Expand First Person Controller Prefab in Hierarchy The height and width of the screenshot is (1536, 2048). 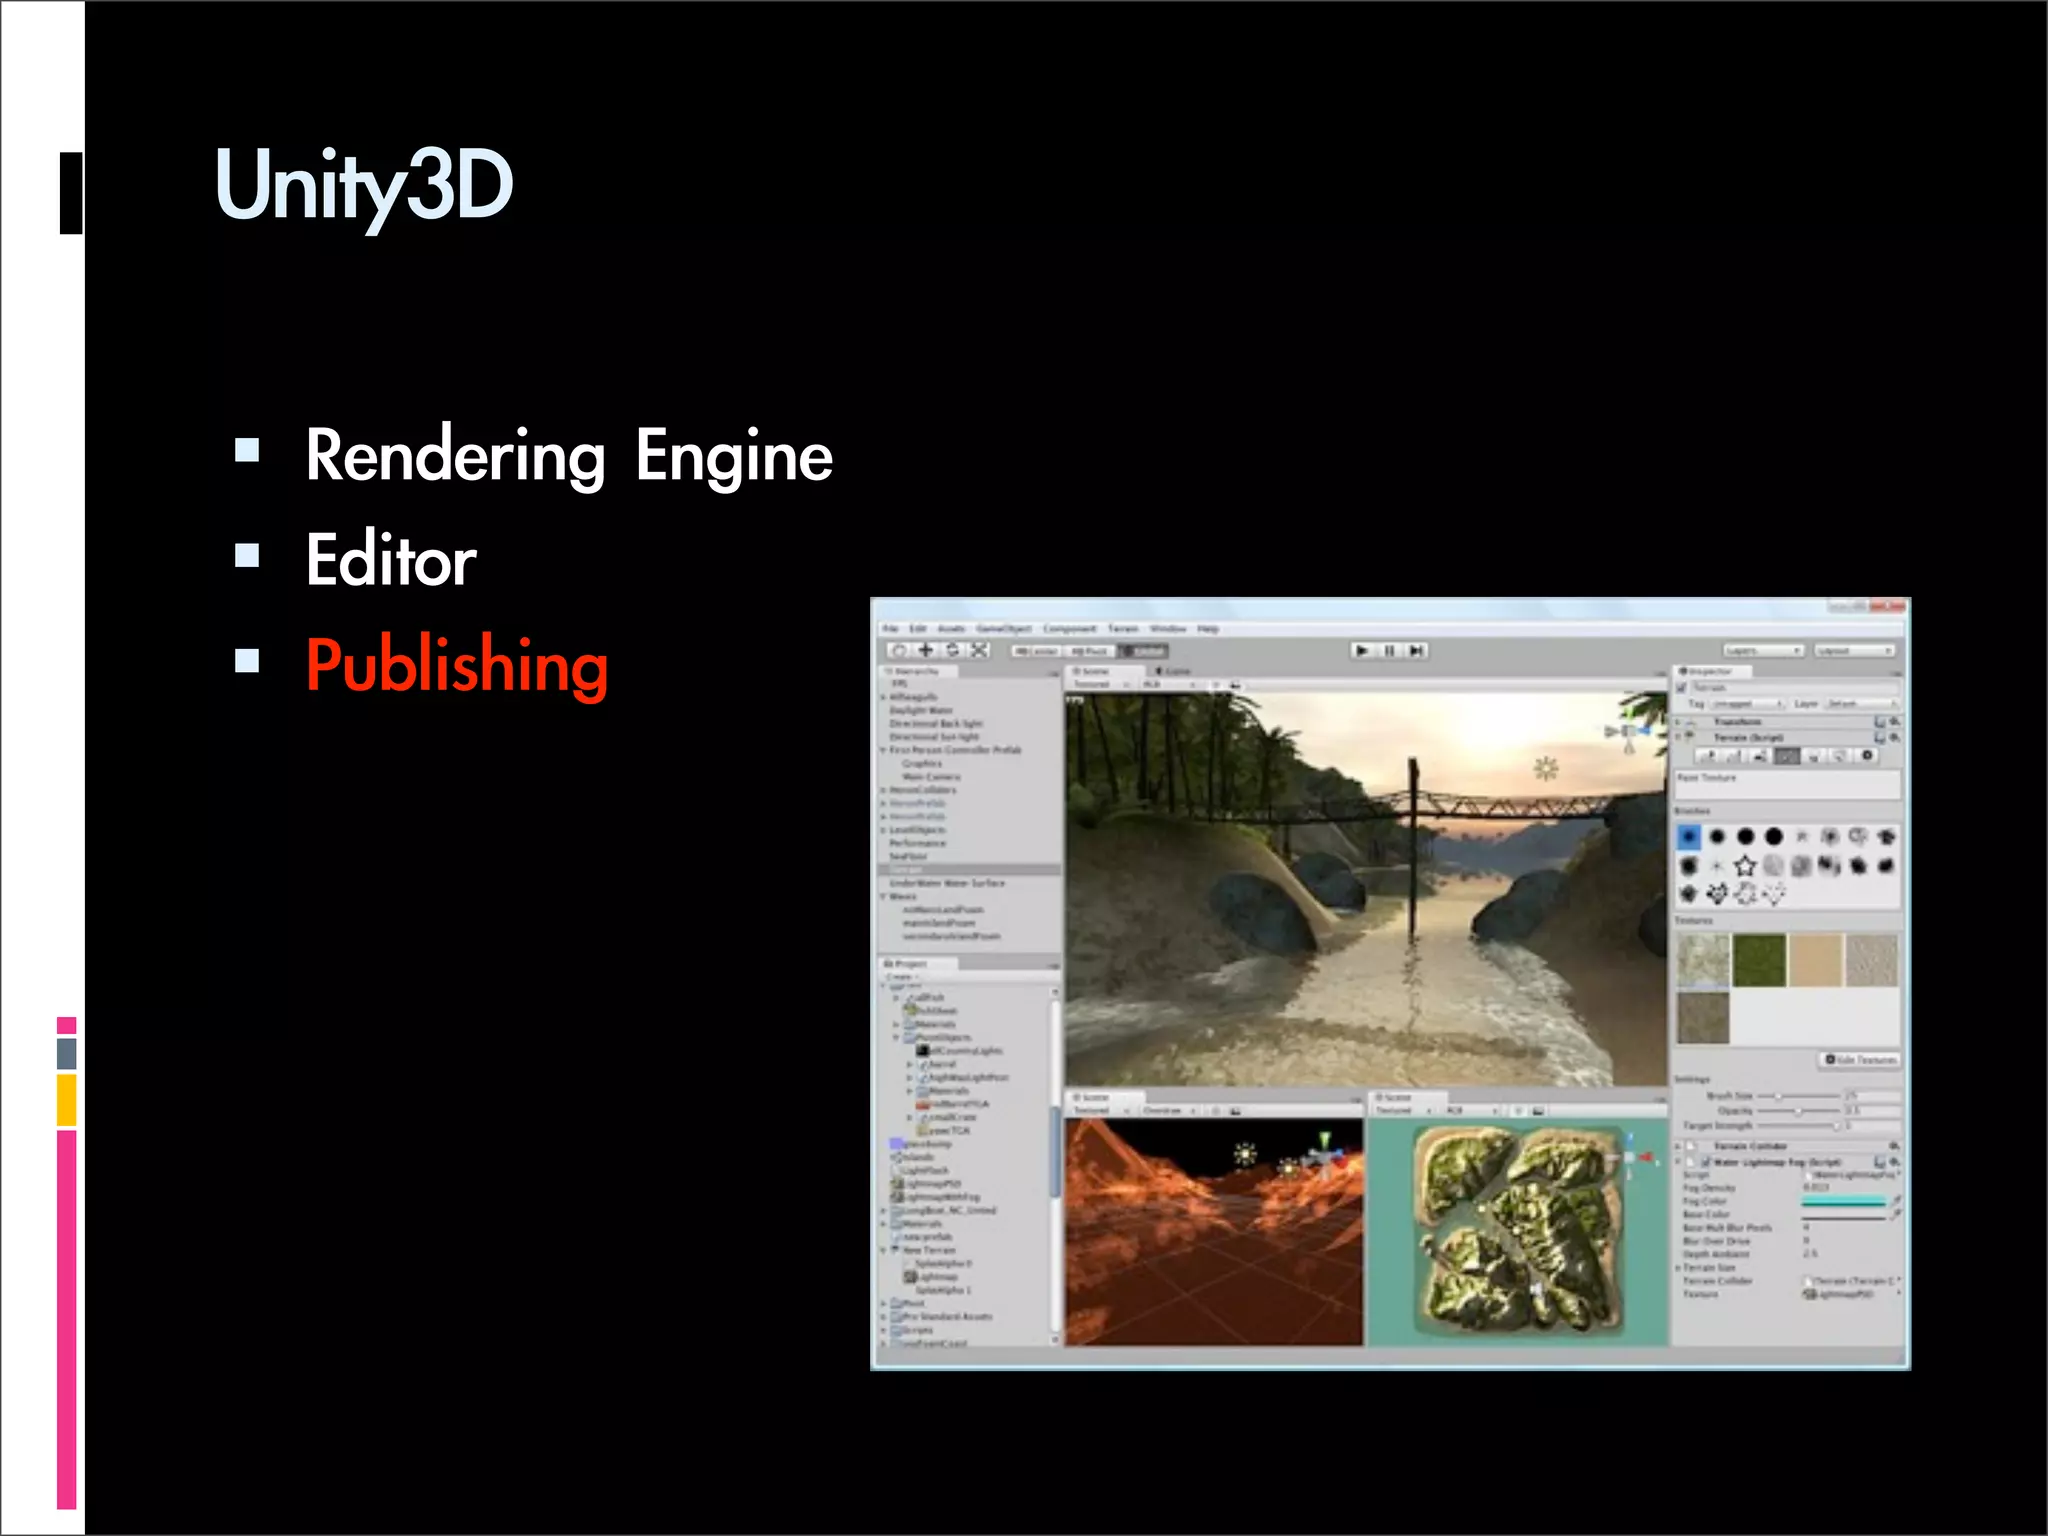tap(884, 750)
